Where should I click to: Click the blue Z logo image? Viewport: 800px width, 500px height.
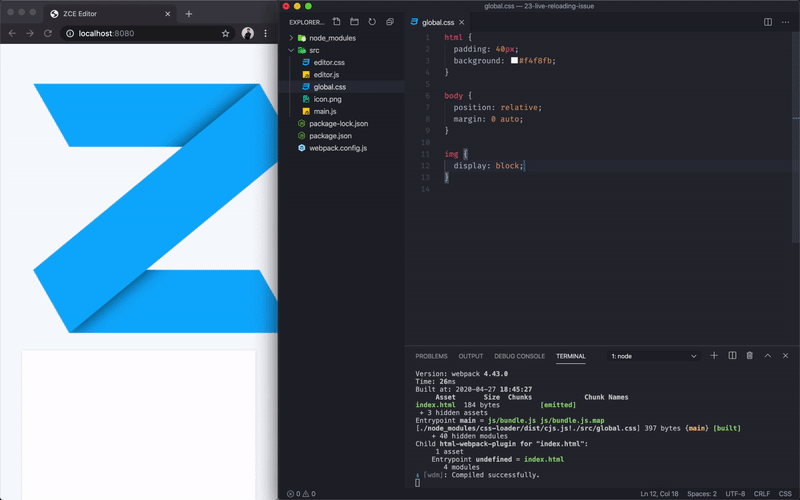[156, 208]
